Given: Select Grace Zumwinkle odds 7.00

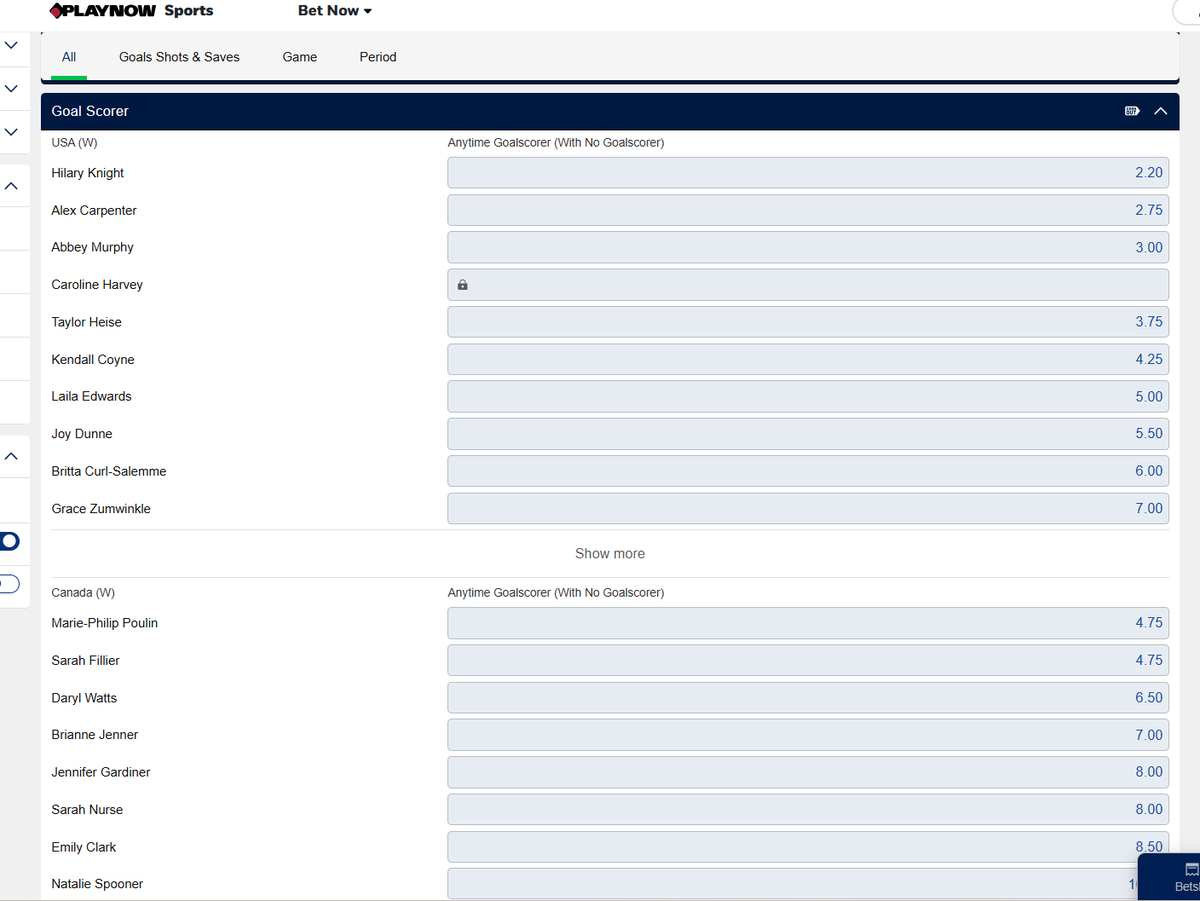Looking at the screenshot, I should pos(808,508).
